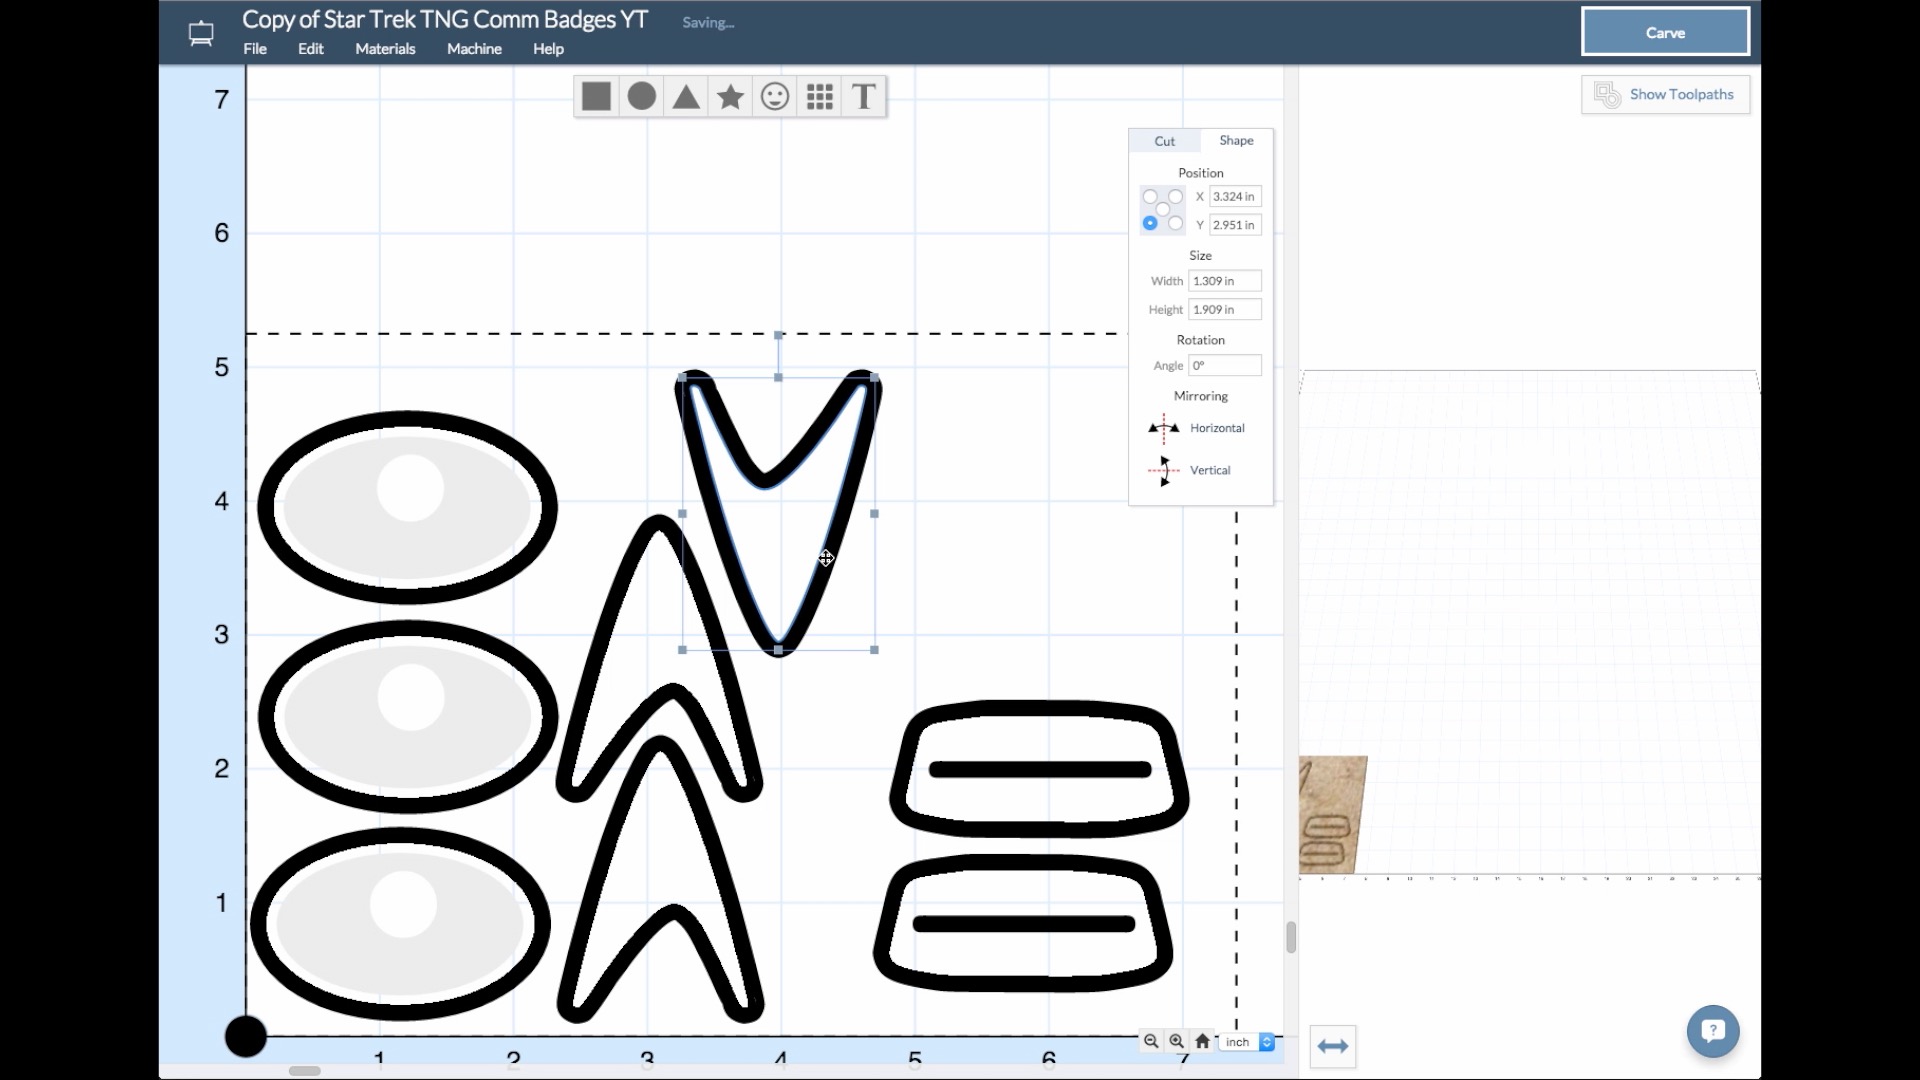Open the Edit menu
The height and width of the screenshot is (1080, 1920).
tap(310, 49)
